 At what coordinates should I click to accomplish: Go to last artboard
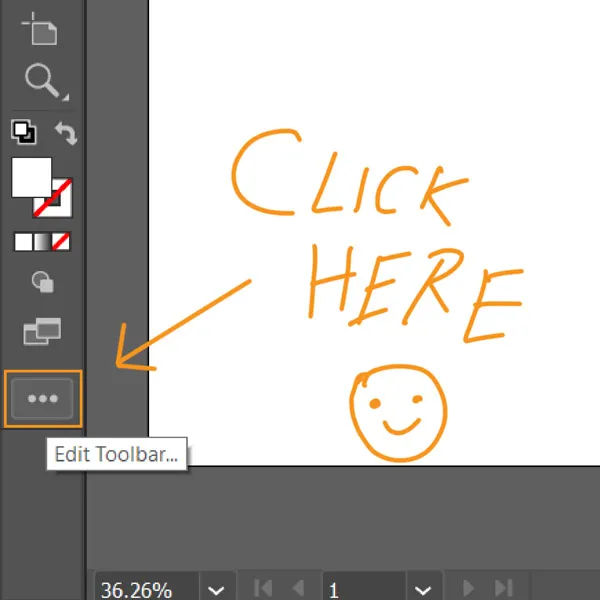pos(503,589)
